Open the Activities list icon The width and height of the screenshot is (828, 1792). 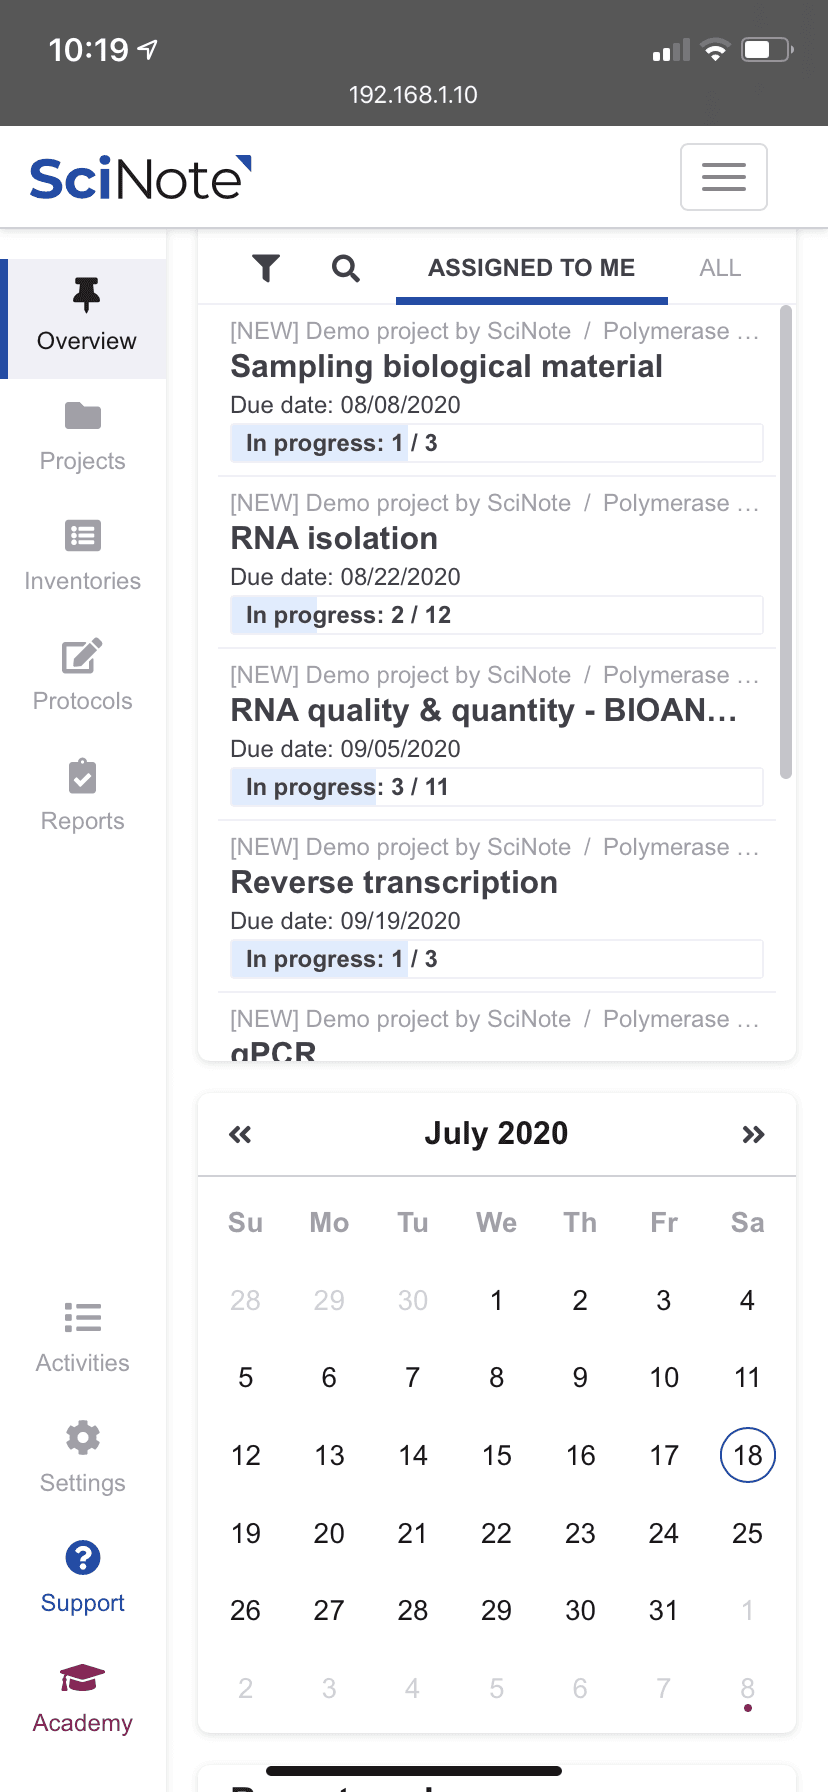coord(83,1318)
